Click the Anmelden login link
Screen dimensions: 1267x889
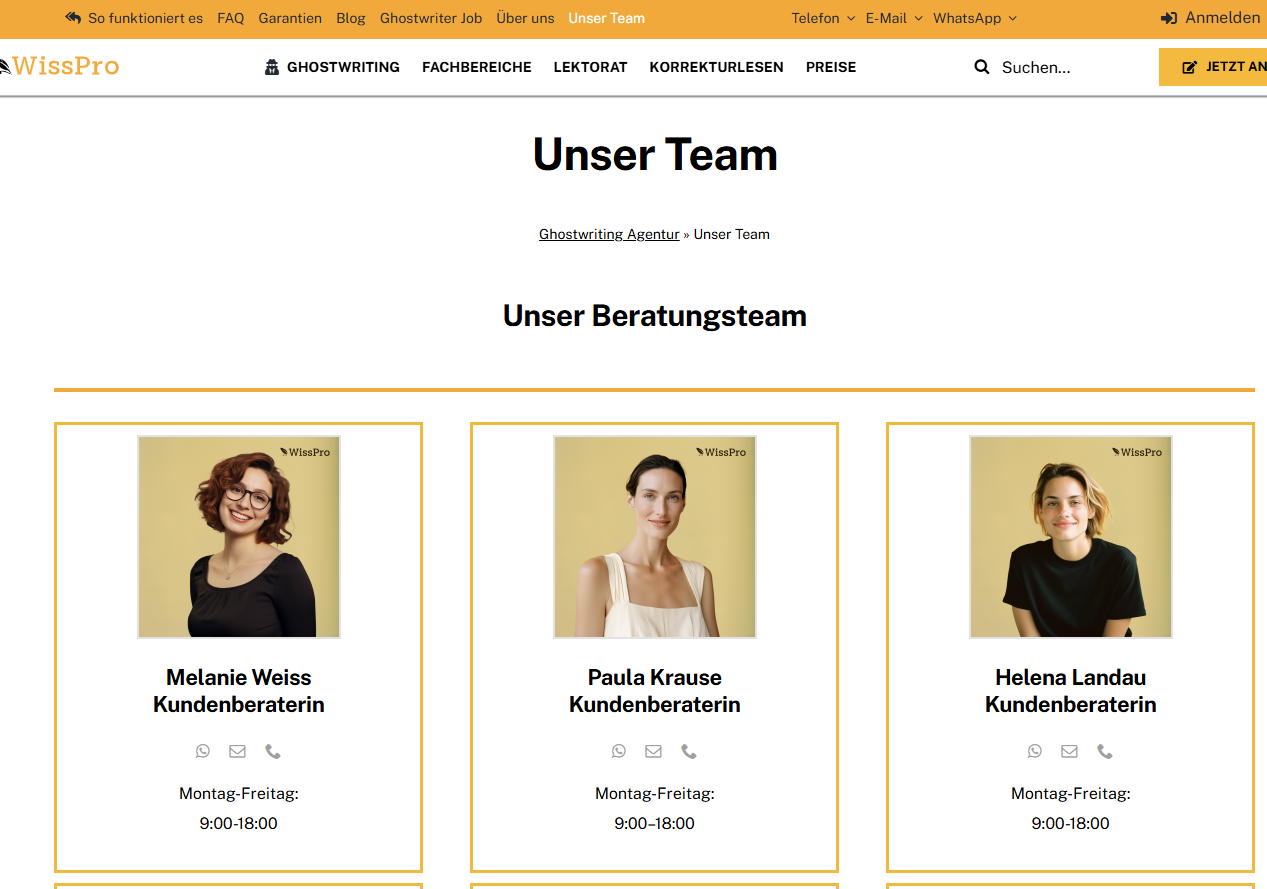click(x=1211, y=18)
